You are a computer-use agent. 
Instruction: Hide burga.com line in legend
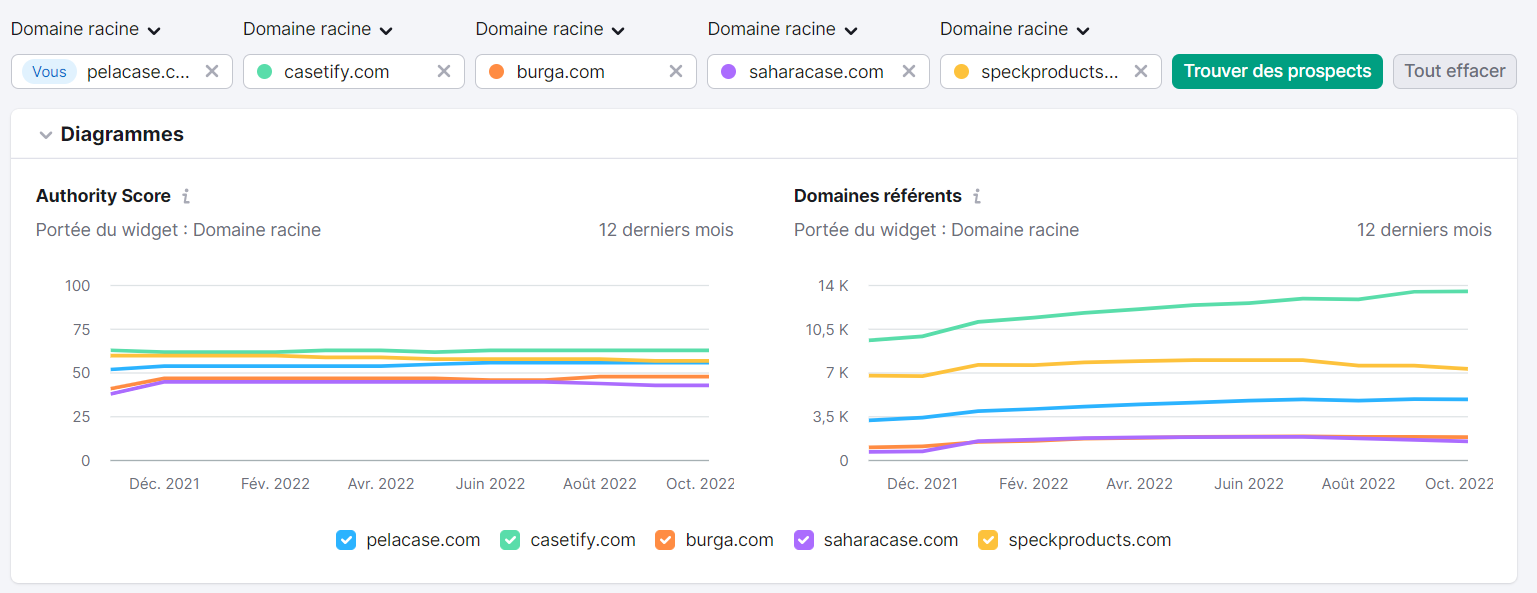(665, 540)
